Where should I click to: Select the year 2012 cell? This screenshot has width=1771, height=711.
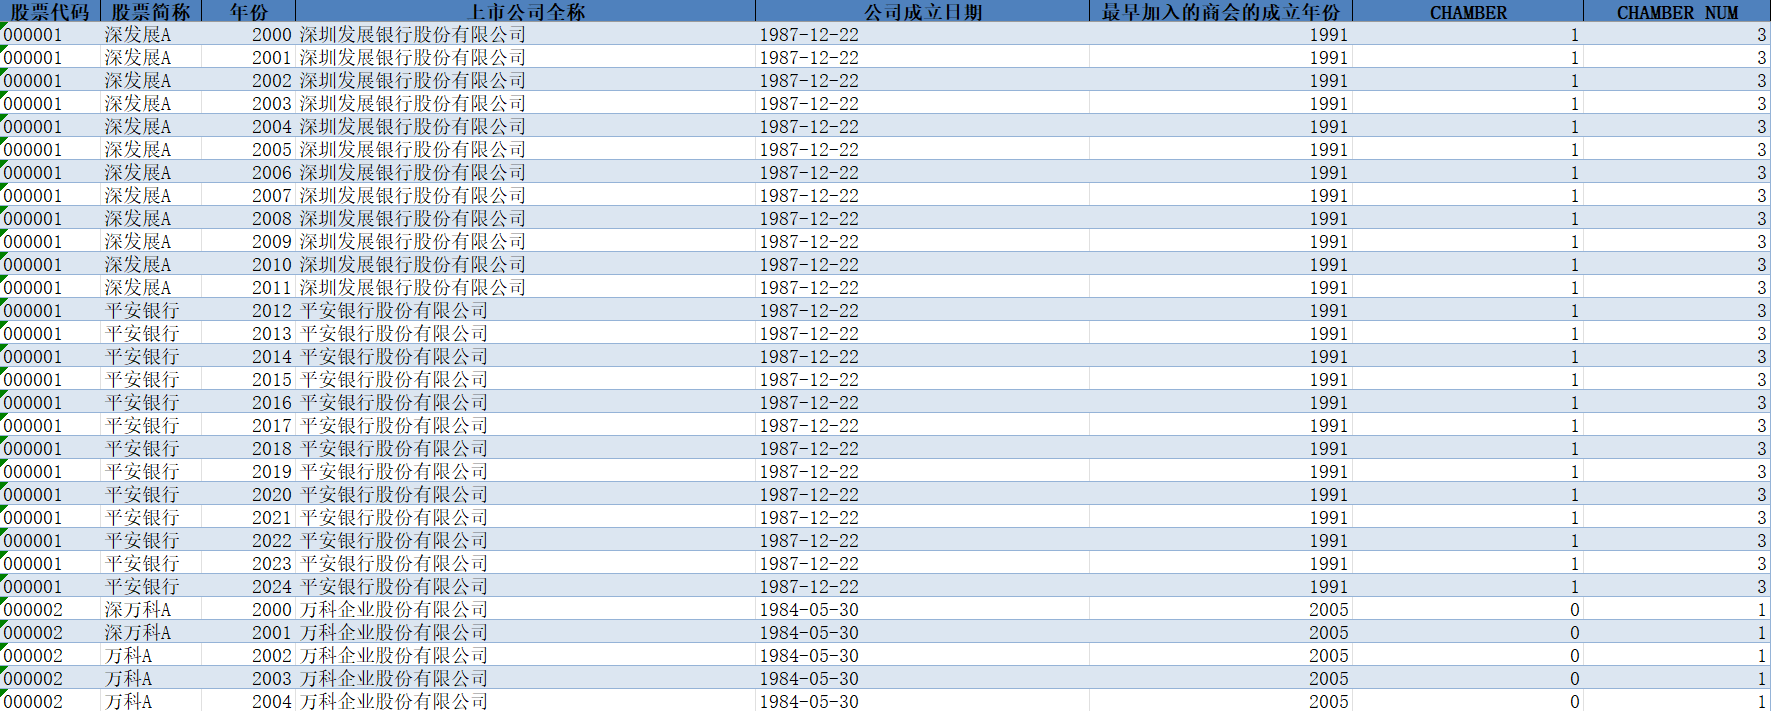tap(271, 311)
